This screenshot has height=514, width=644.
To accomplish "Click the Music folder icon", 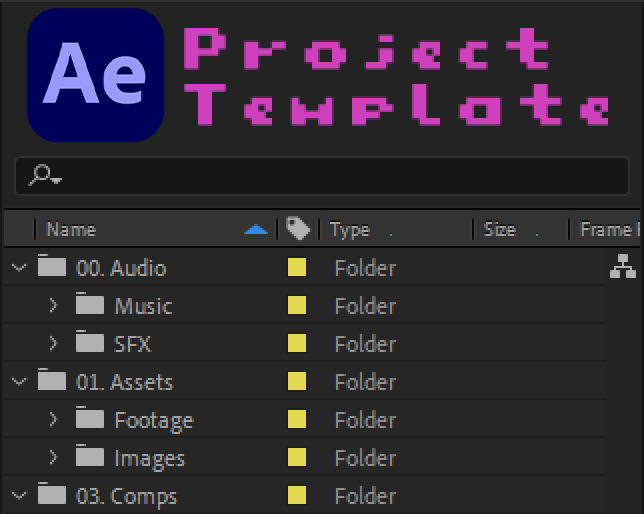I will tap(90, 305).
